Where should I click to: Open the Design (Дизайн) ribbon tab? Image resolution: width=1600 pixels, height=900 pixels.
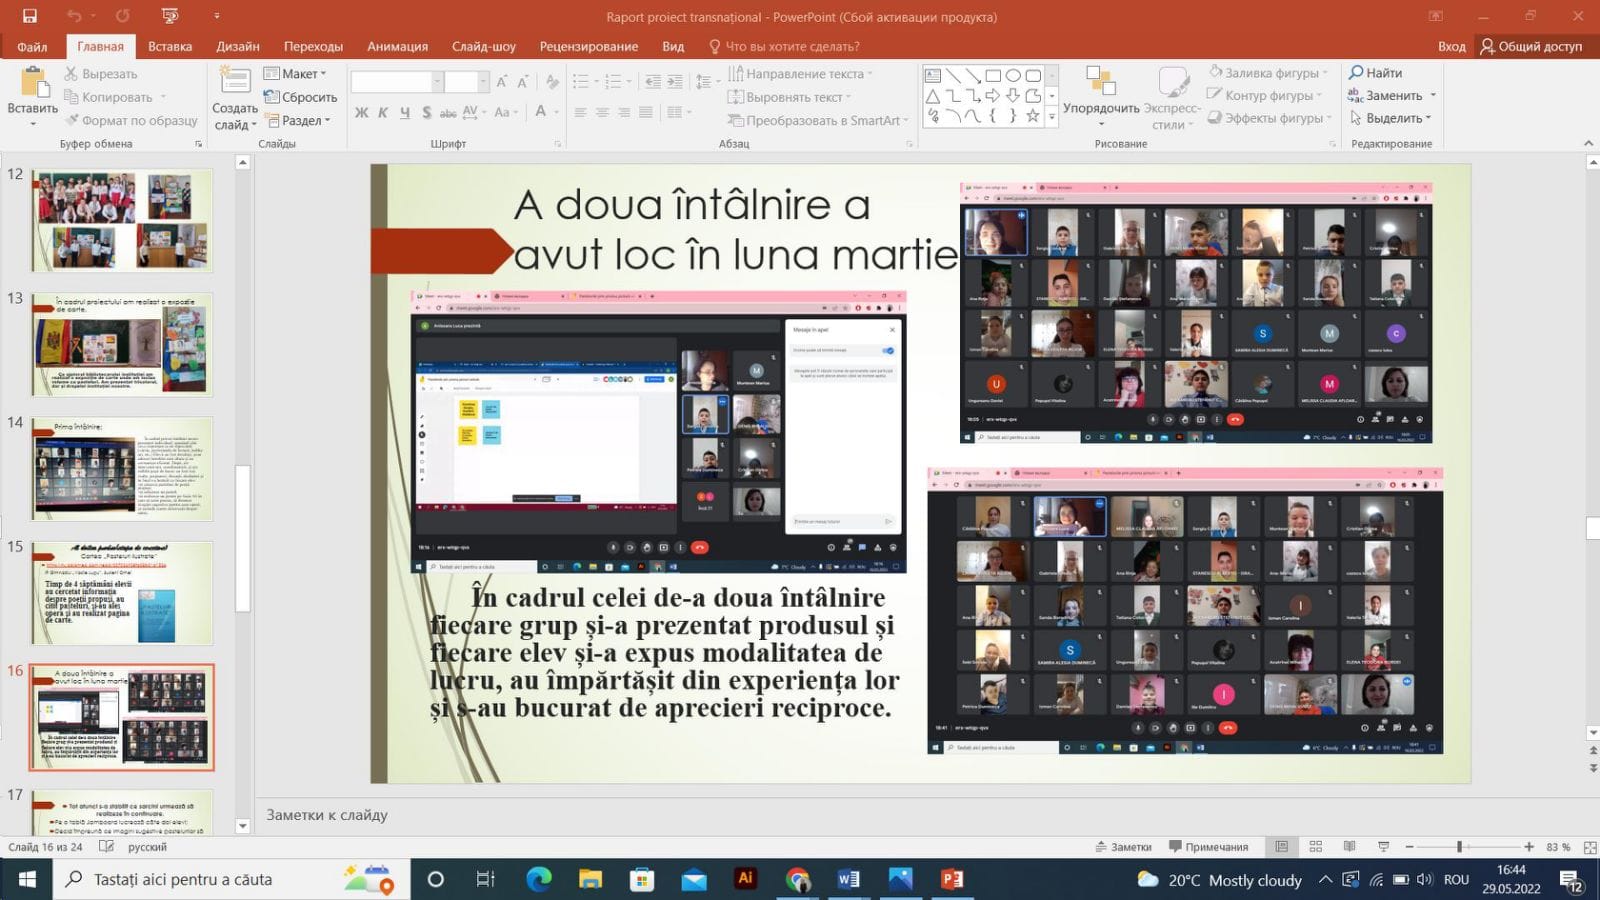point(237,46)
